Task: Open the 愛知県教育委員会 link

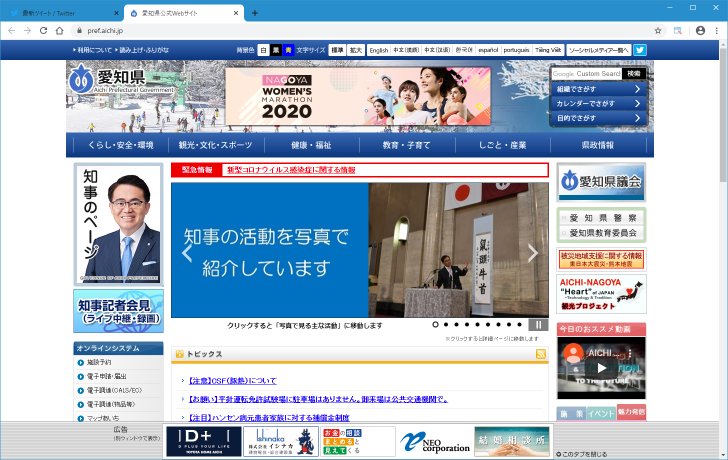Action: 602,233
